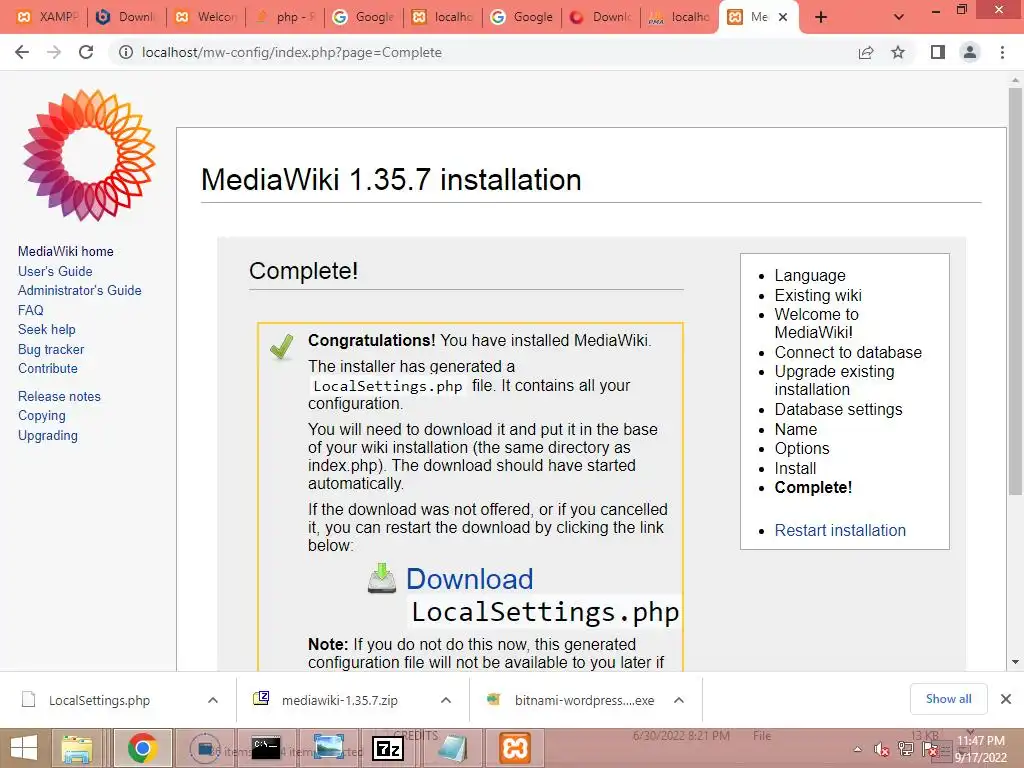Switch to the first Google tab
Screen dimensions: 1024x768
pyautogui.click(x=364, y=17)
